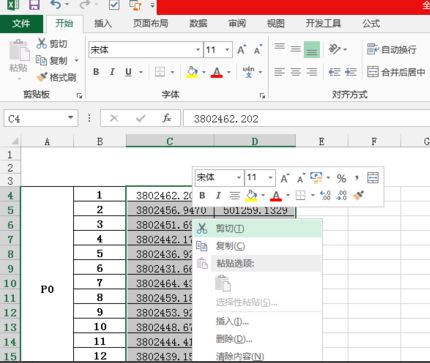430x363 pixels.
Task: Decrease font size in the ribbon
Action: (258, 50)
